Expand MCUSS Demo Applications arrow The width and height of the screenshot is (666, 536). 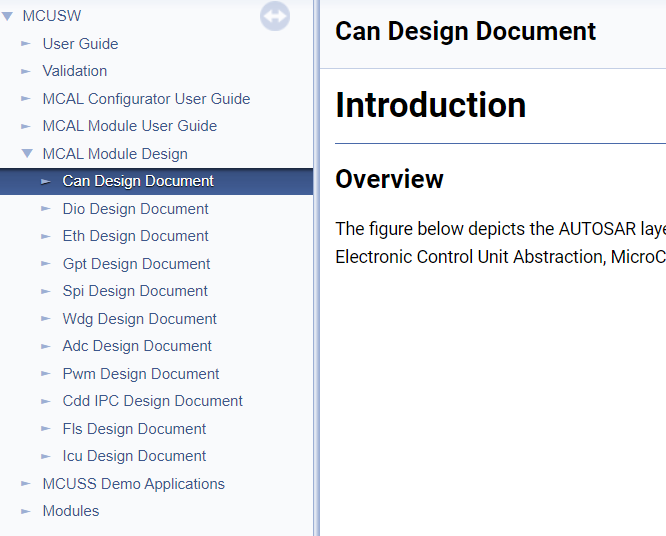click(26, 484)
